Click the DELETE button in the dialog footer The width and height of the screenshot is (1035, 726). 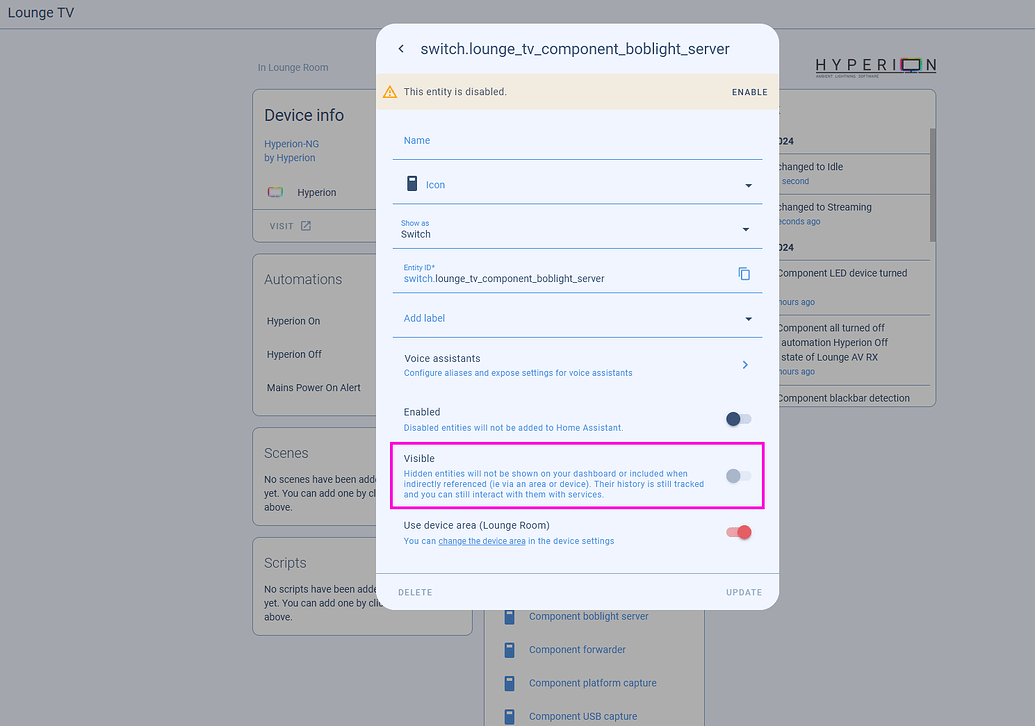click(415, 592)
